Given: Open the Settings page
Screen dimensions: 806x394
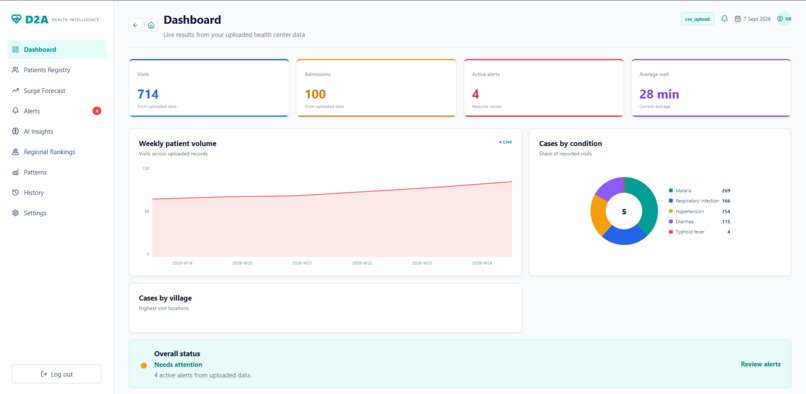Looking at the screenshot, I should 57,213.
